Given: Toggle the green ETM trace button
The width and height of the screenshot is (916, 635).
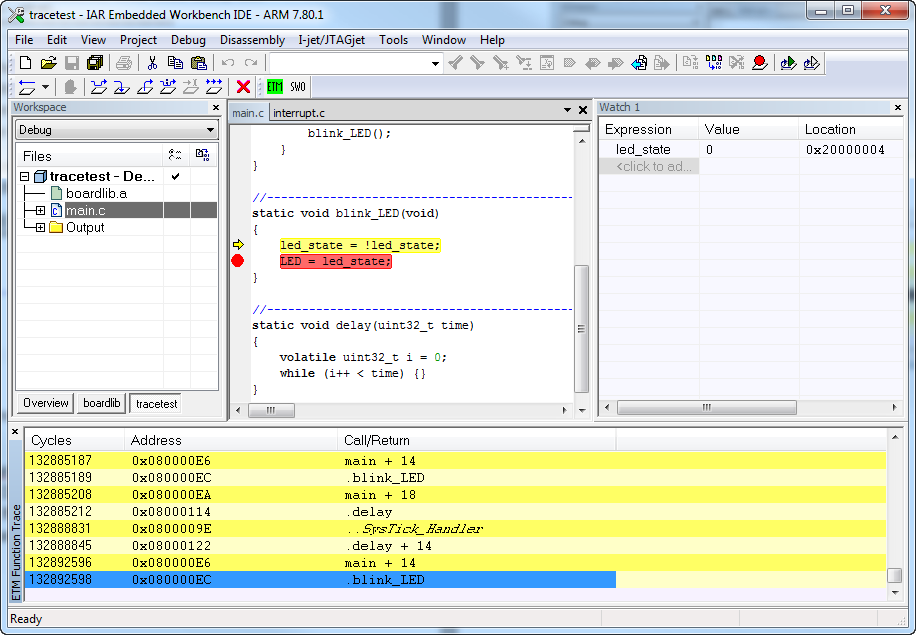Looking at the screenshot, I should tap(275, 87).
